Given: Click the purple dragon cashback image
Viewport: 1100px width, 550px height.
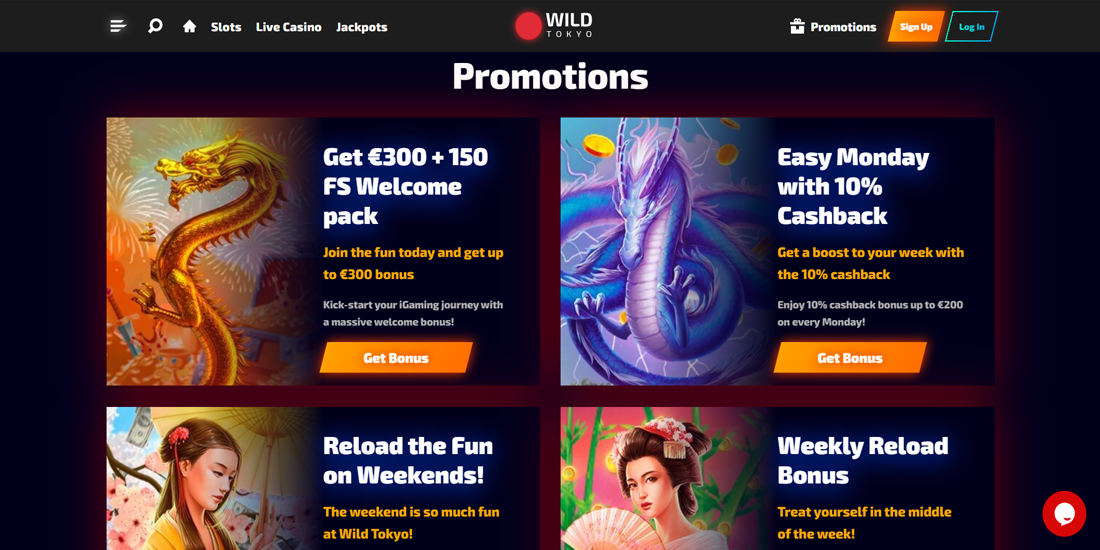Looking at the screenshot, I should click(x=665, y=251).
